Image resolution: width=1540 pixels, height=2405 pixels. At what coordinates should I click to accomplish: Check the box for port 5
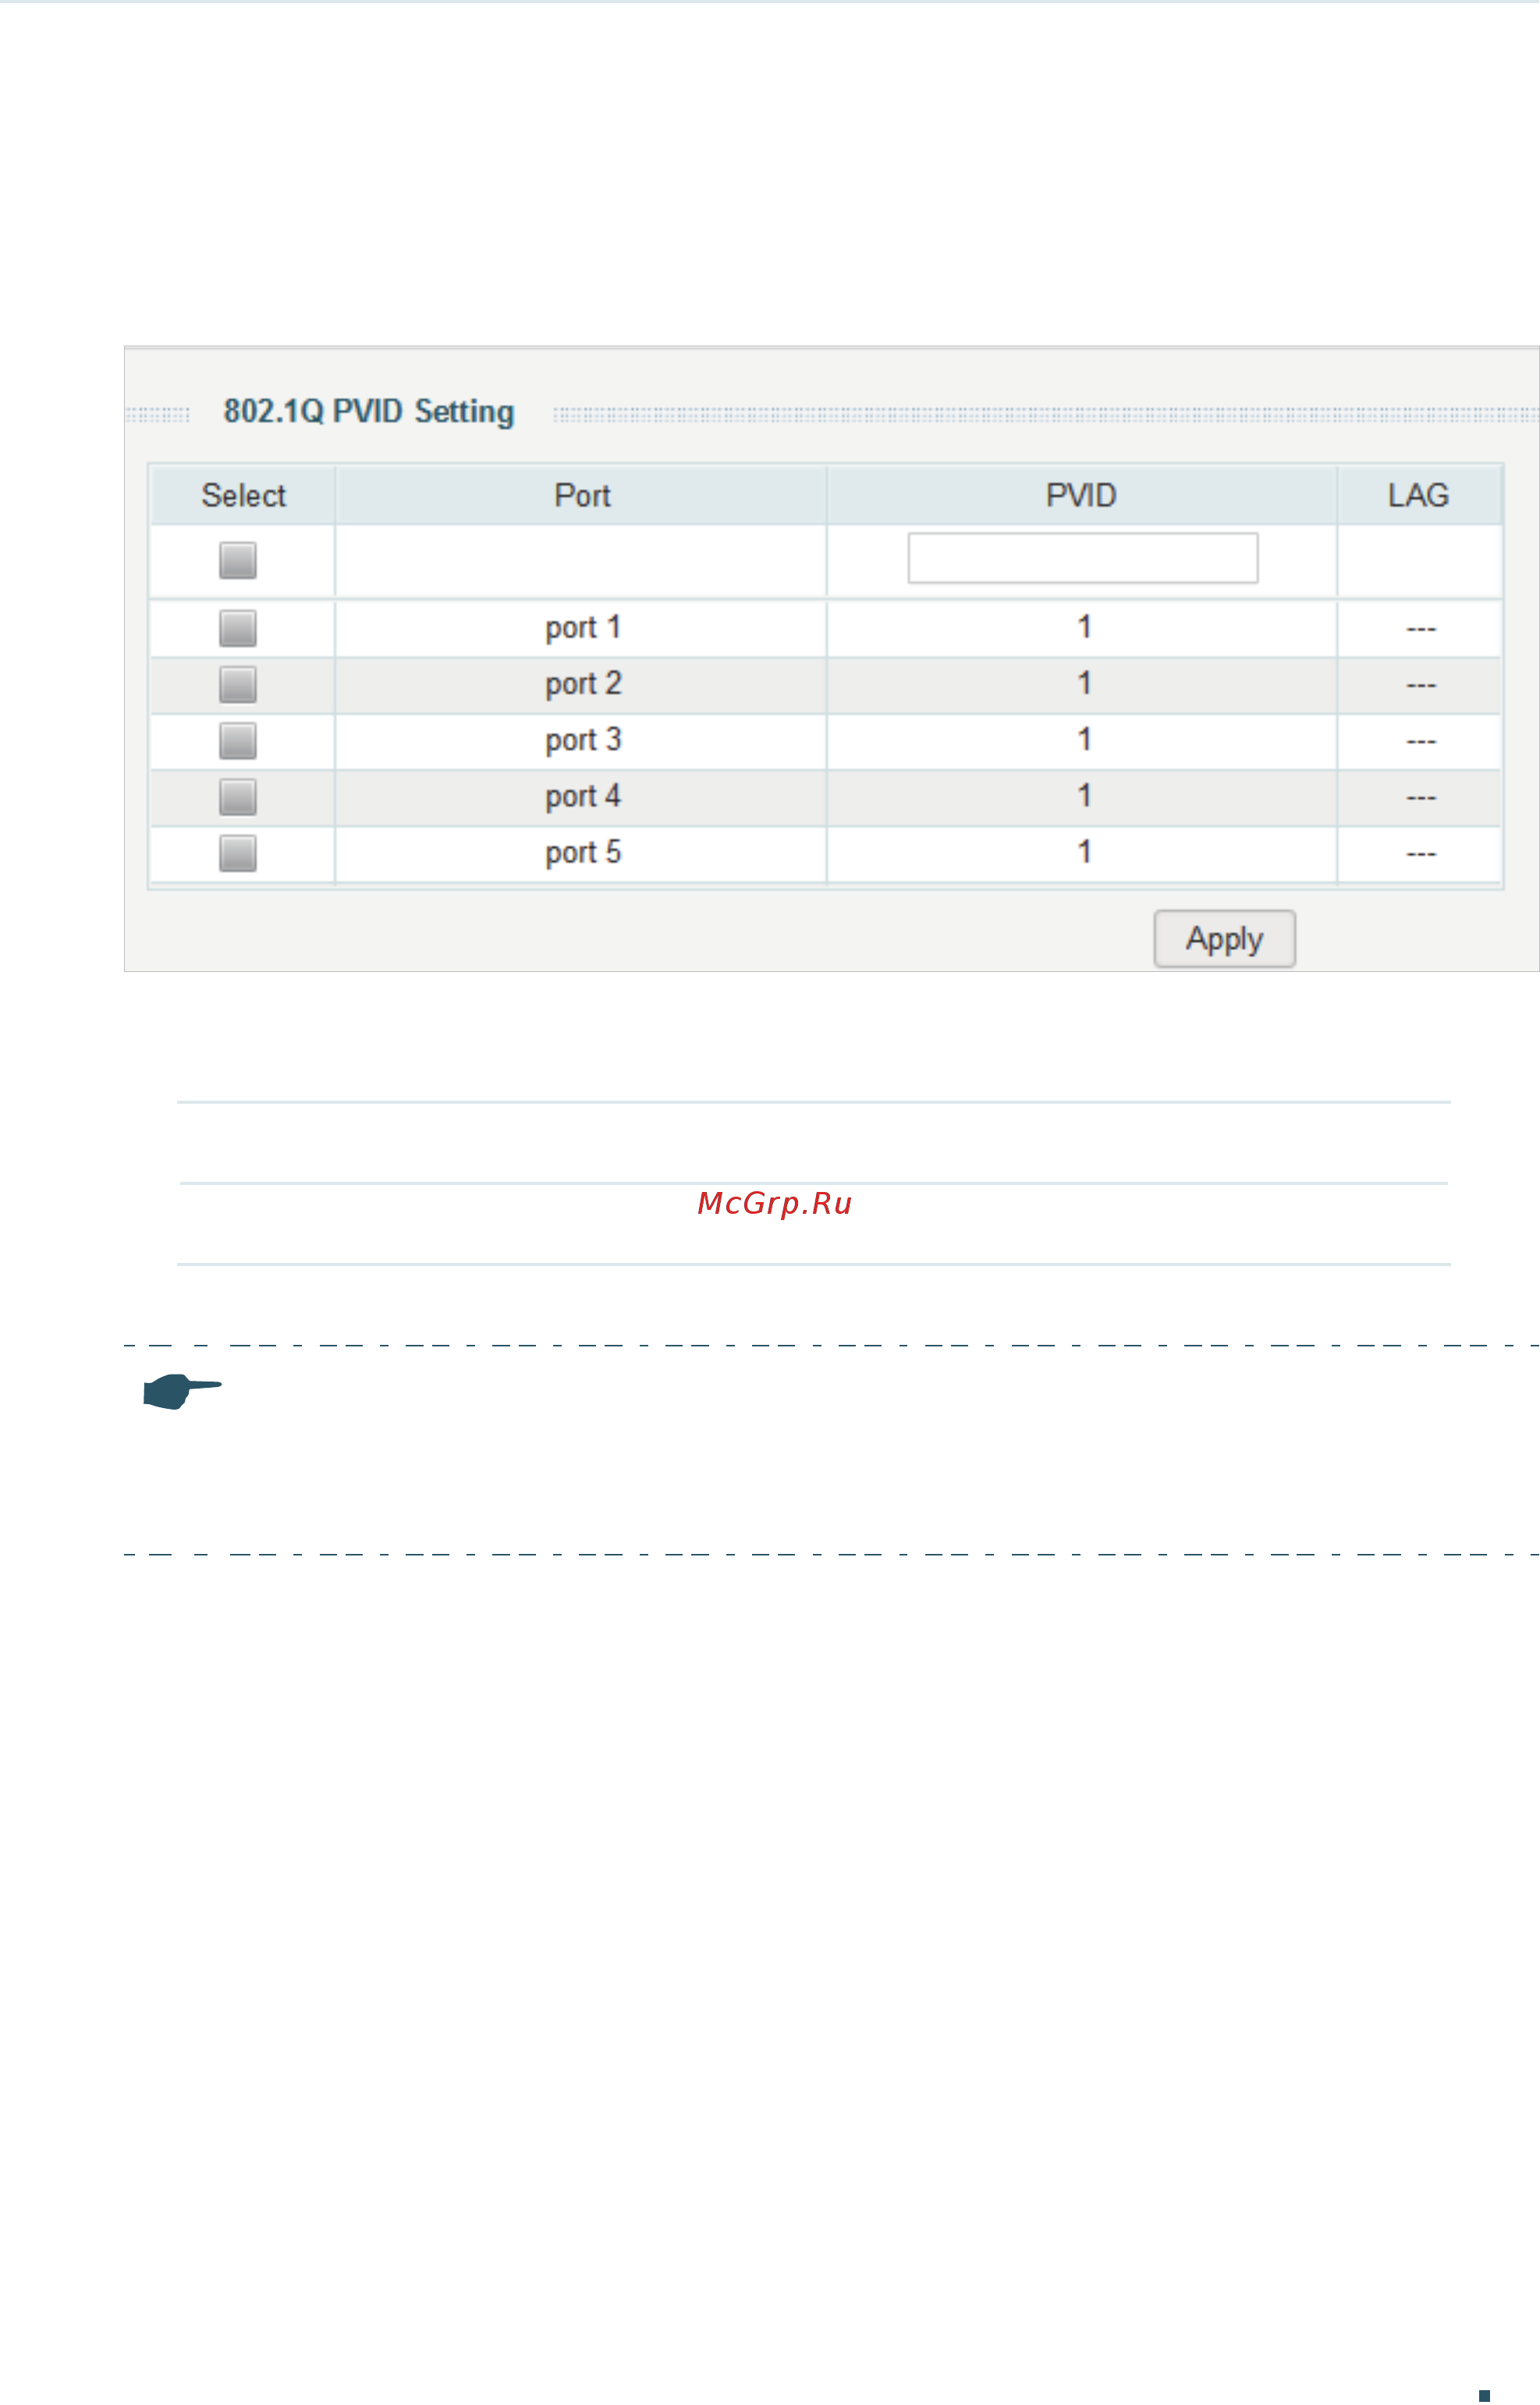tap(238, 853)
